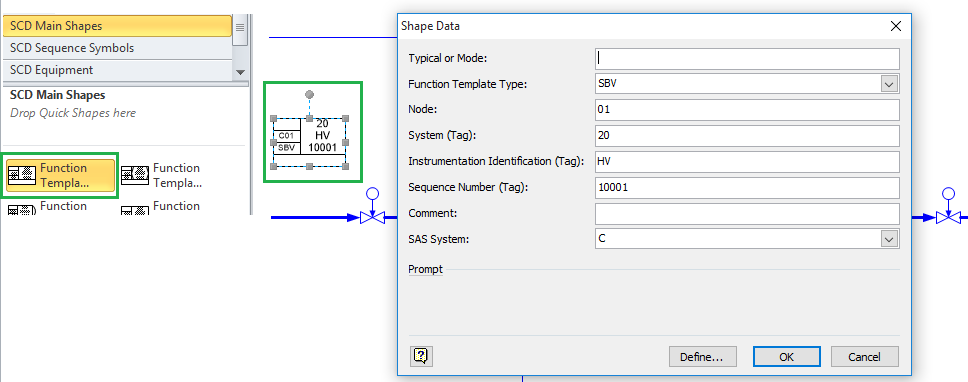The height and width of the screenshot is (382, 968).
Task: Click the Comment input field
Action: [747, 214]
